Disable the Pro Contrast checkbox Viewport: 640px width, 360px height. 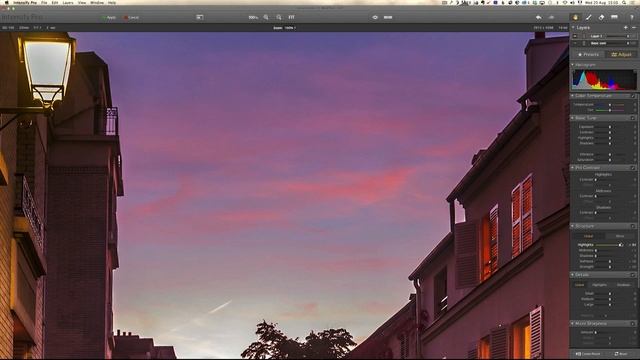pos(633,167)
